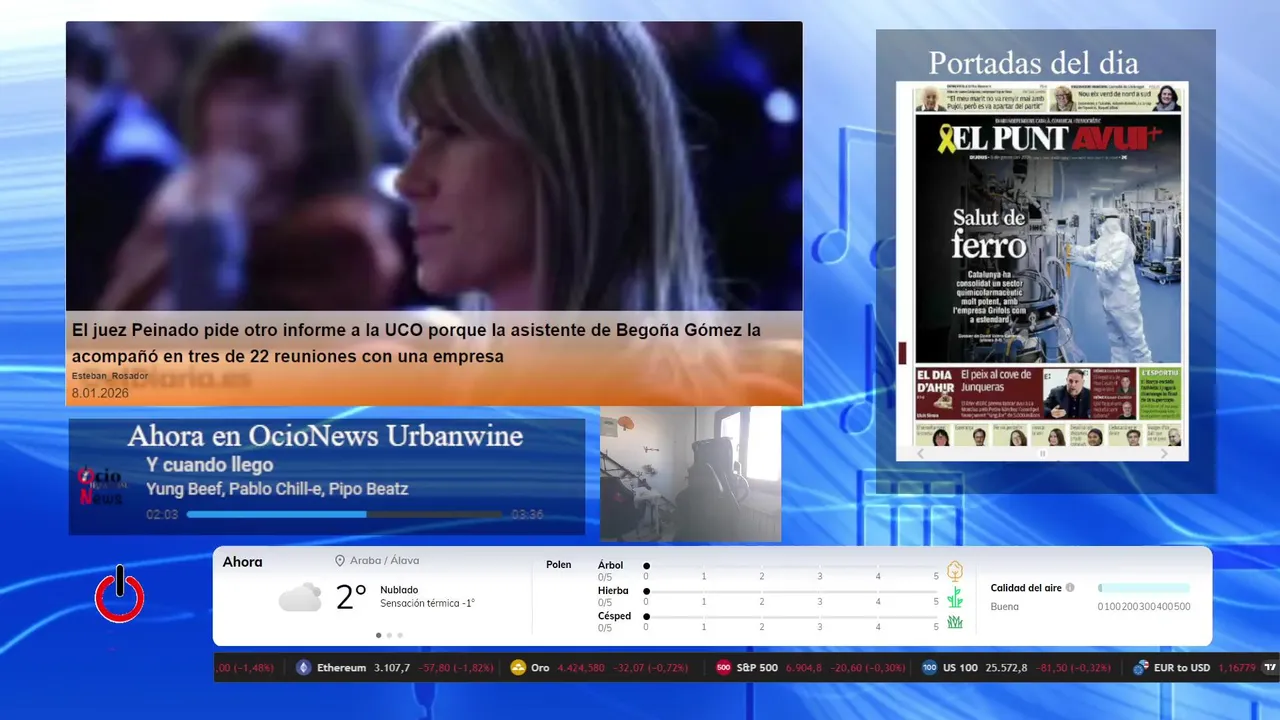Click the song progress bar of Y cuando llego
This screenshot has width=1280, height=720.
click(344, 514)
